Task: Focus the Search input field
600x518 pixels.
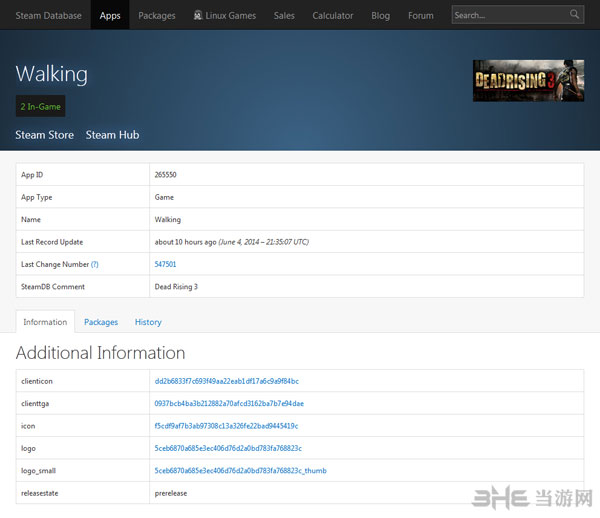Action: [508, 15]
